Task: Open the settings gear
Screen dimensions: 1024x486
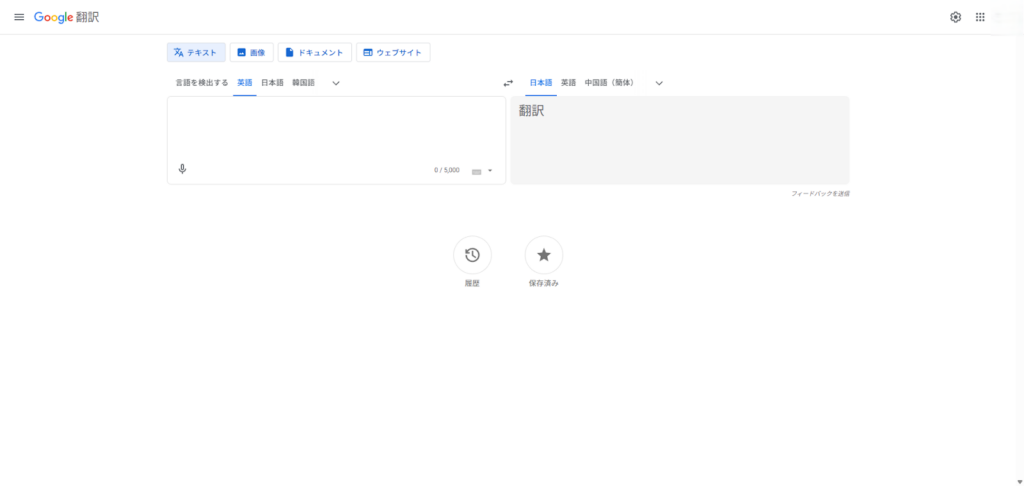Action: [x=955, y=17]
